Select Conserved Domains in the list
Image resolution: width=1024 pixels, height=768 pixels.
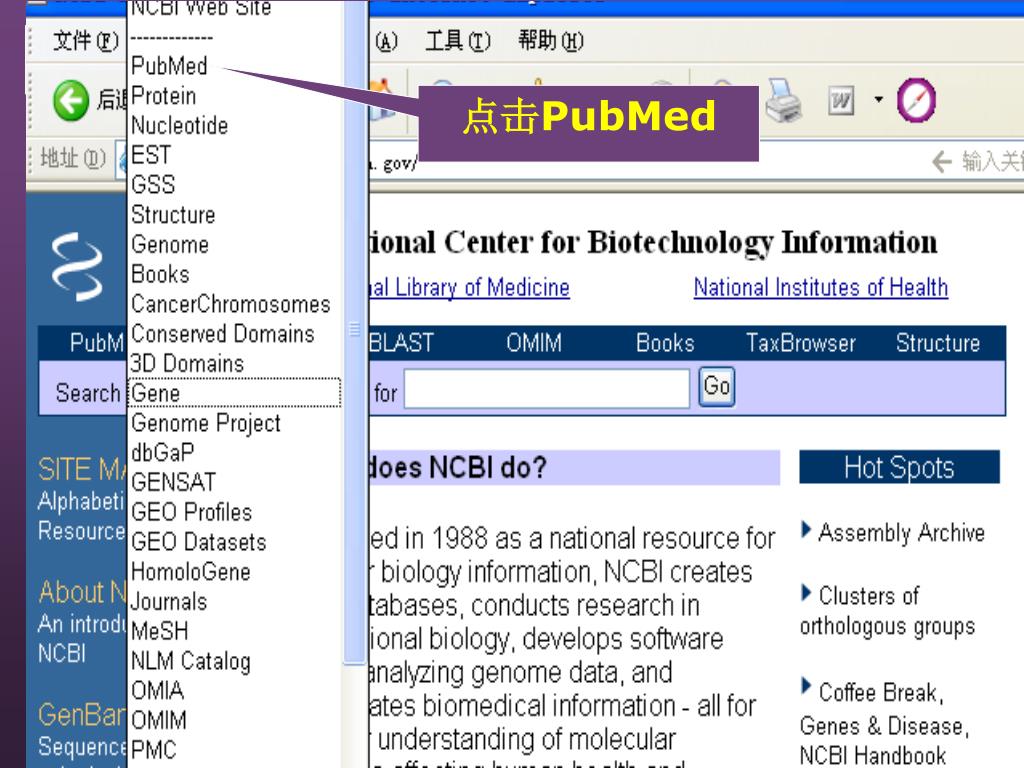click(223, 334)
